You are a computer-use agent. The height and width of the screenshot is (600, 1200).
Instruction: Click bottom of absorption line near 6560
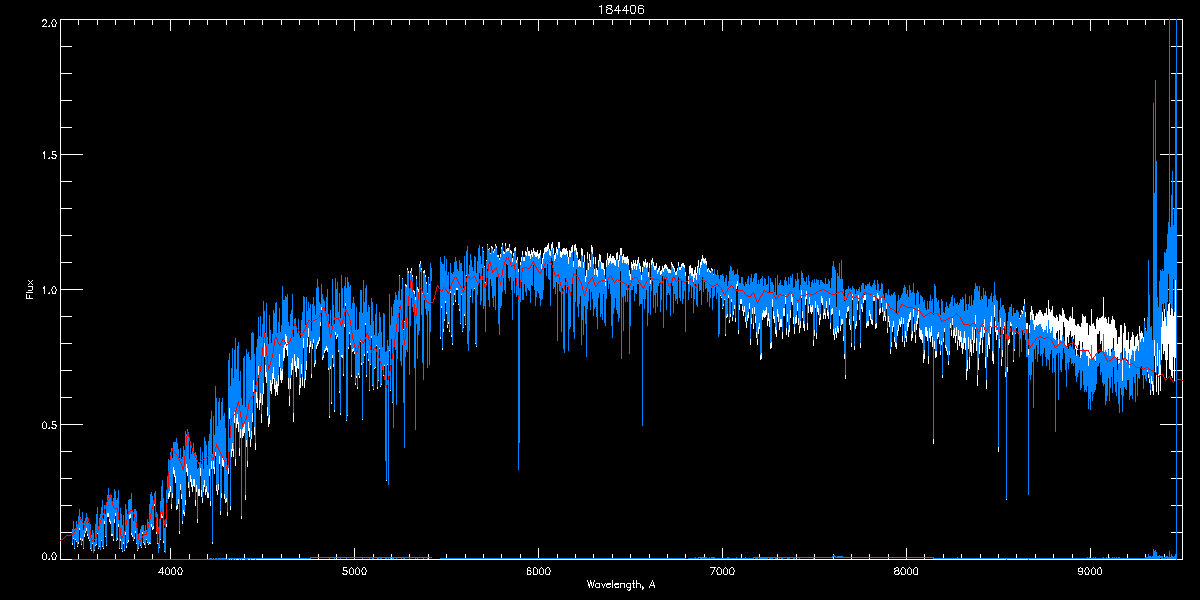642,424
